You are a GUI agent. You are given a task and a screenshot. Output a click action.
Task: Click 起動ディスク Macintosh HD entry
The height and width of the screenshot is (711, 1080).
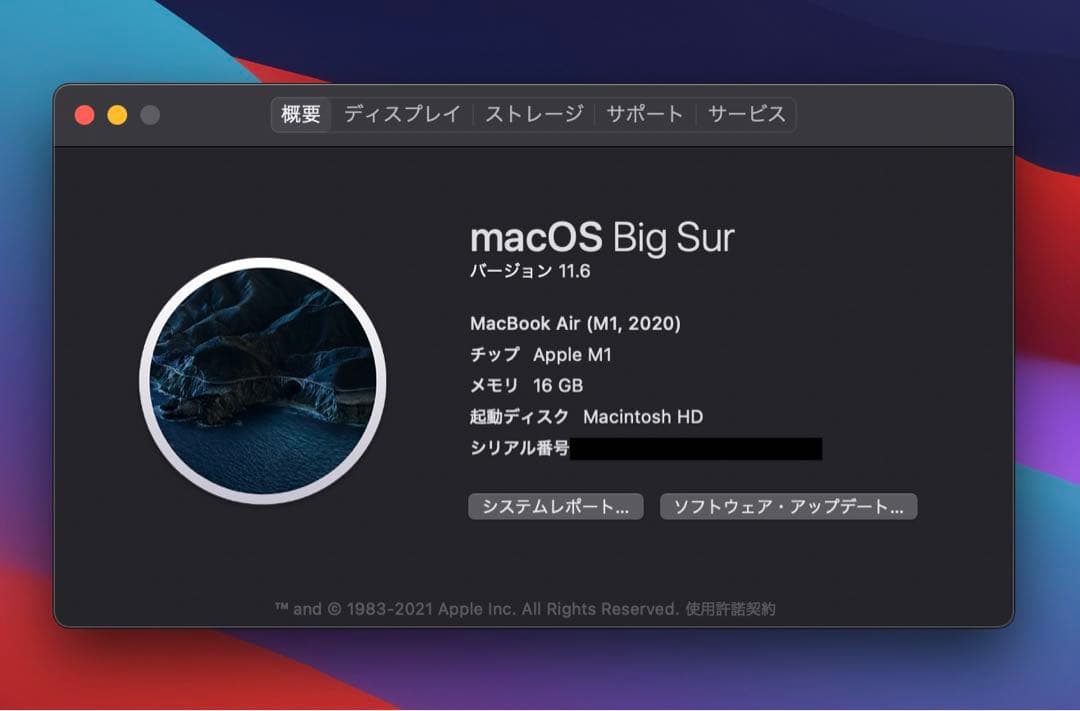586,417
